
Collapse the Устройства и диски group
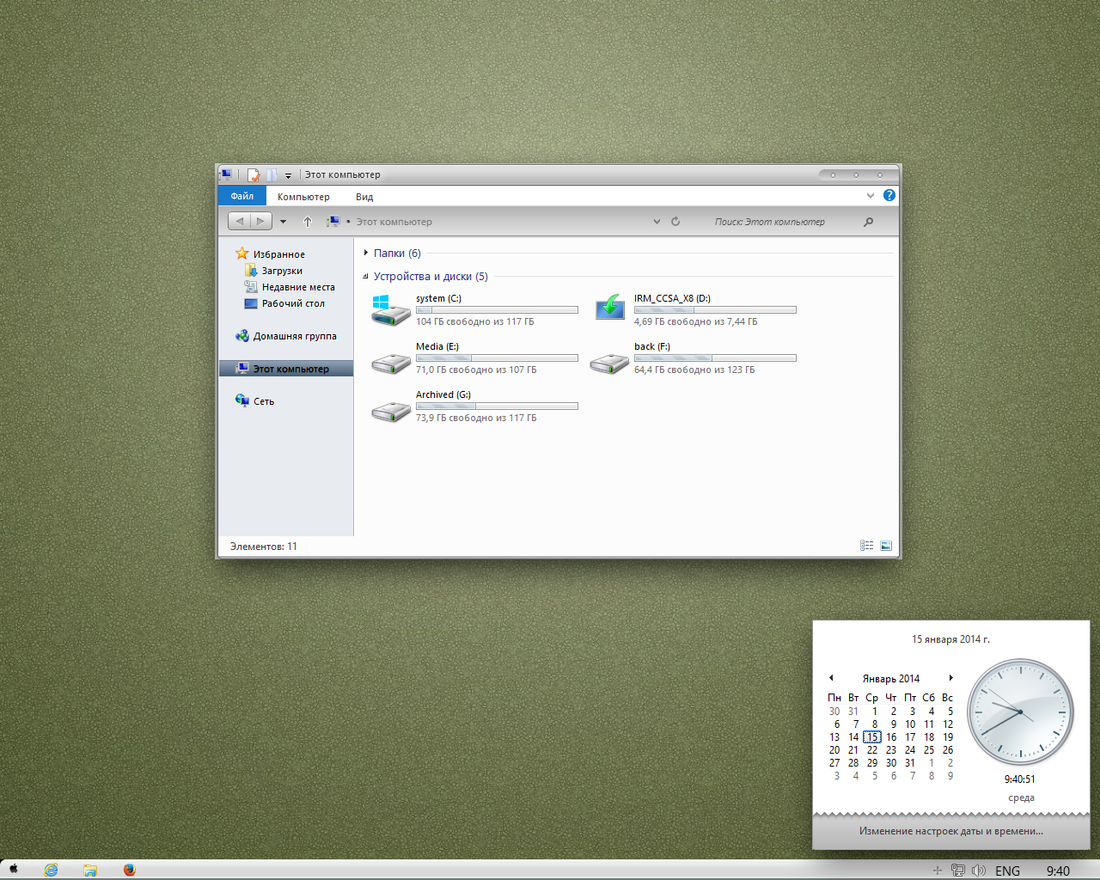point(365,276)
